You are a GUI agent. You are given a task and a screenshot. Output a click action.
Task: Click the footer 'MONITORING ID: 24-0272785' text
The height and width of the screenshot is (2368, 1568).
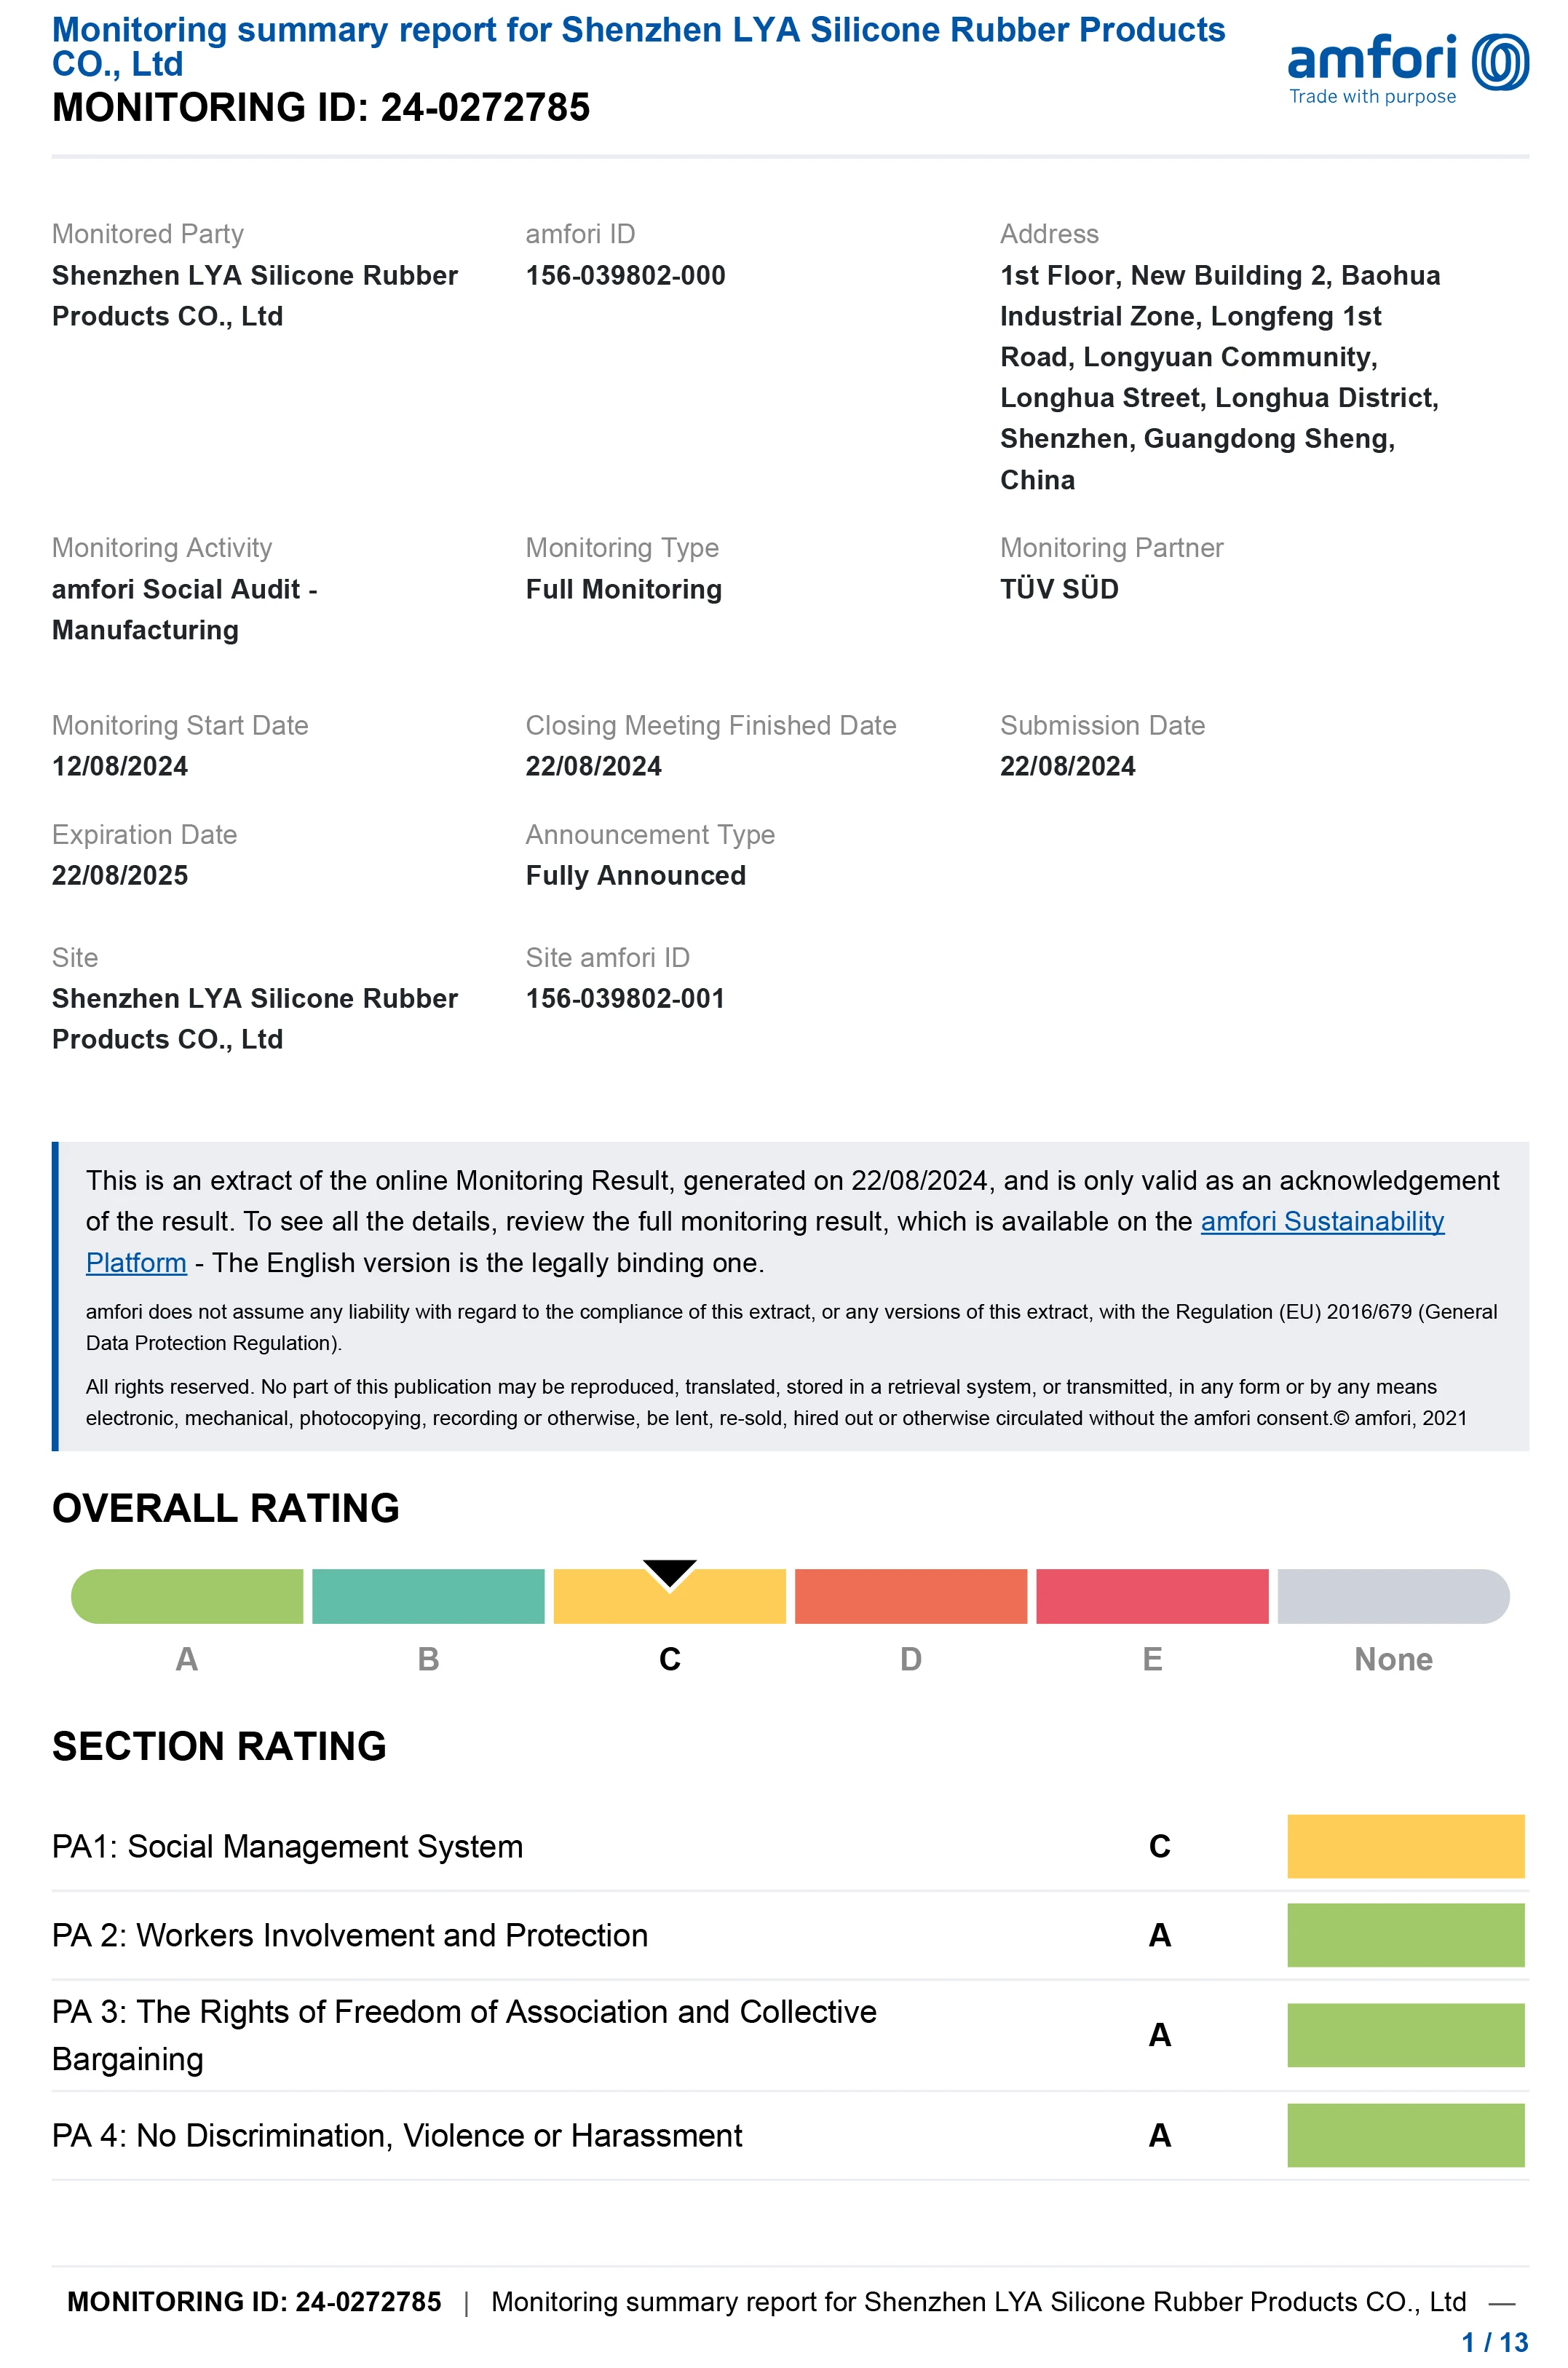click(254, 2302)
